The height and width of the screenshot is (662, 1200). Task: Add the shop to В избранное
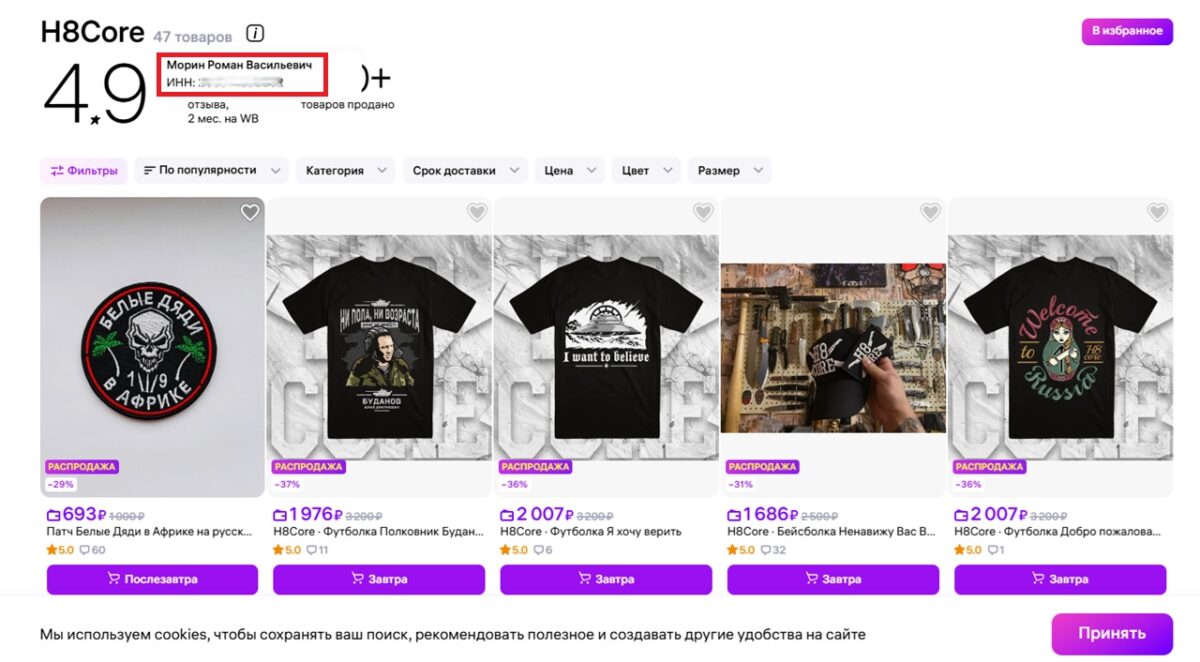(1126, 31)
